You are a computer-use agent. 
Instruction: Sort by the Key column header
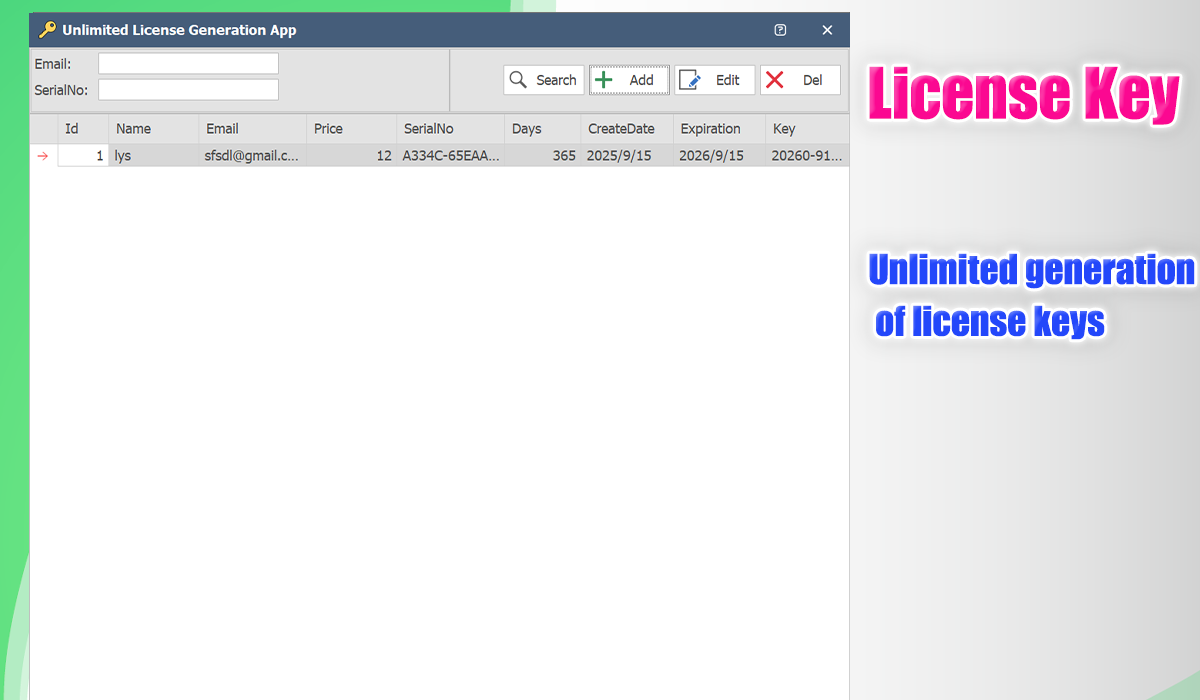coord(807,129)
